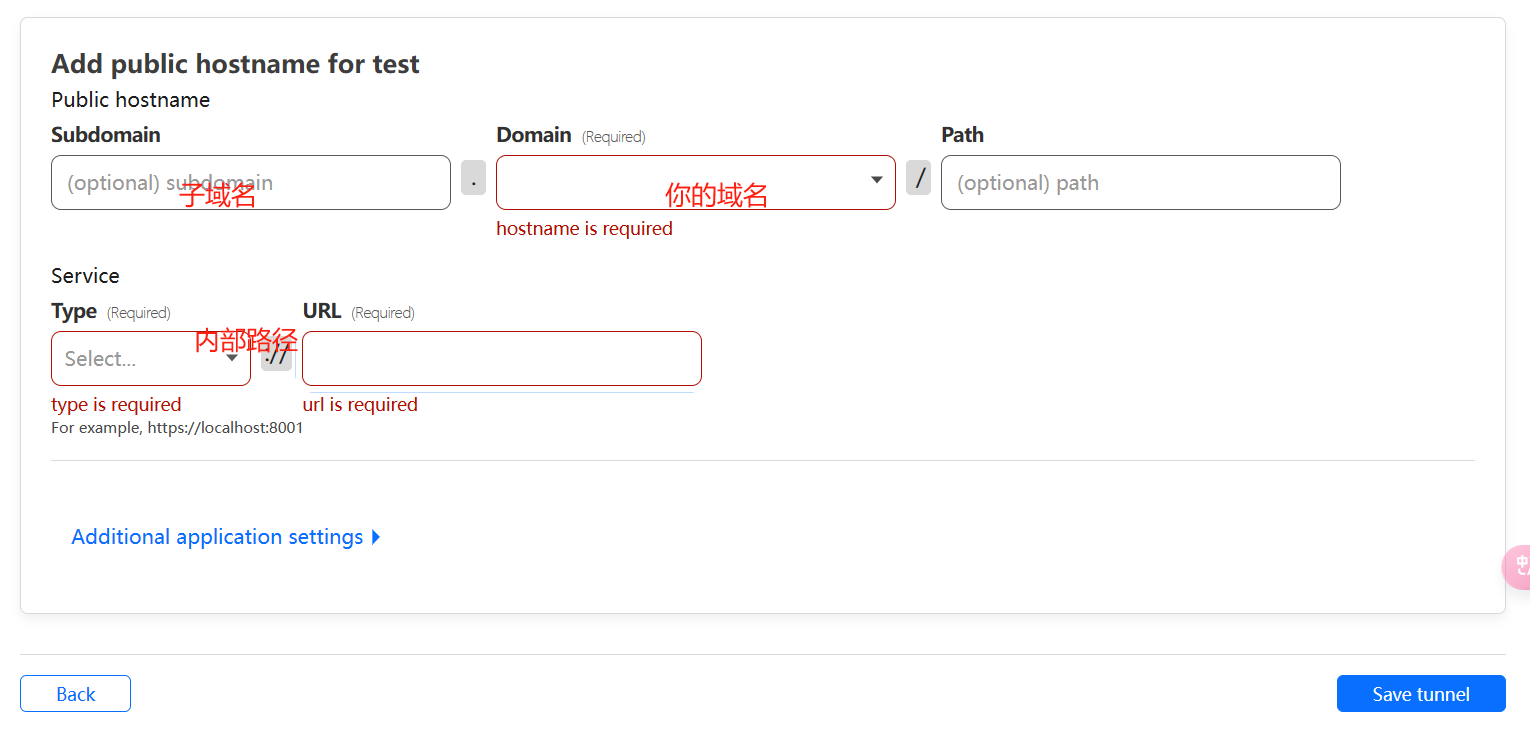
Task: Click the pink floating icon at right edge
Action: [1517, 566]
